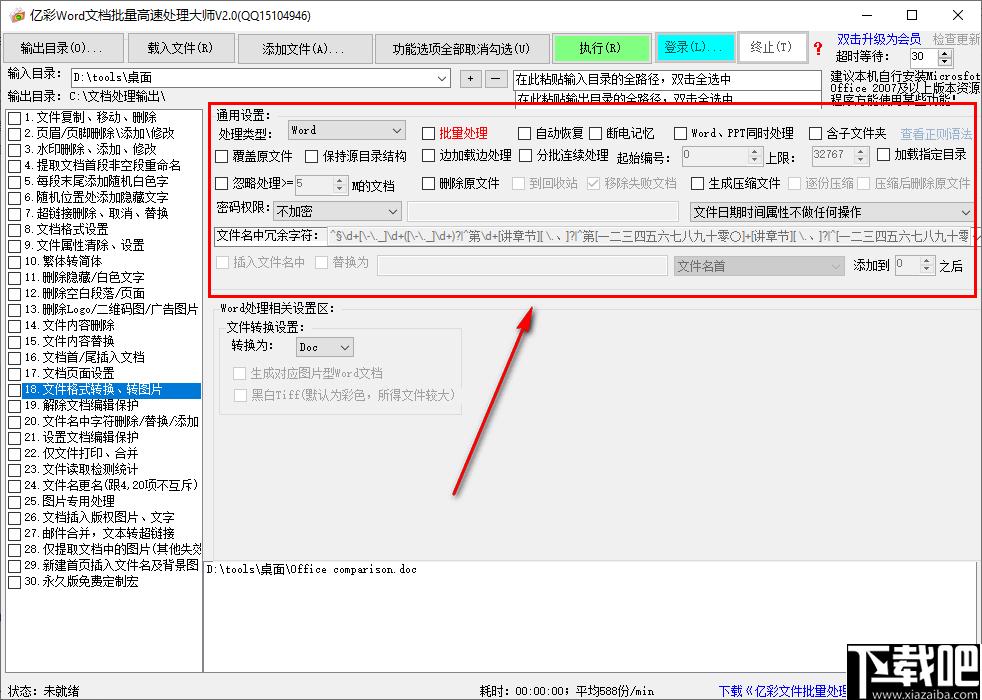
Task: Check the 生成压缩文件 option
Action: [x=697, y=183]
